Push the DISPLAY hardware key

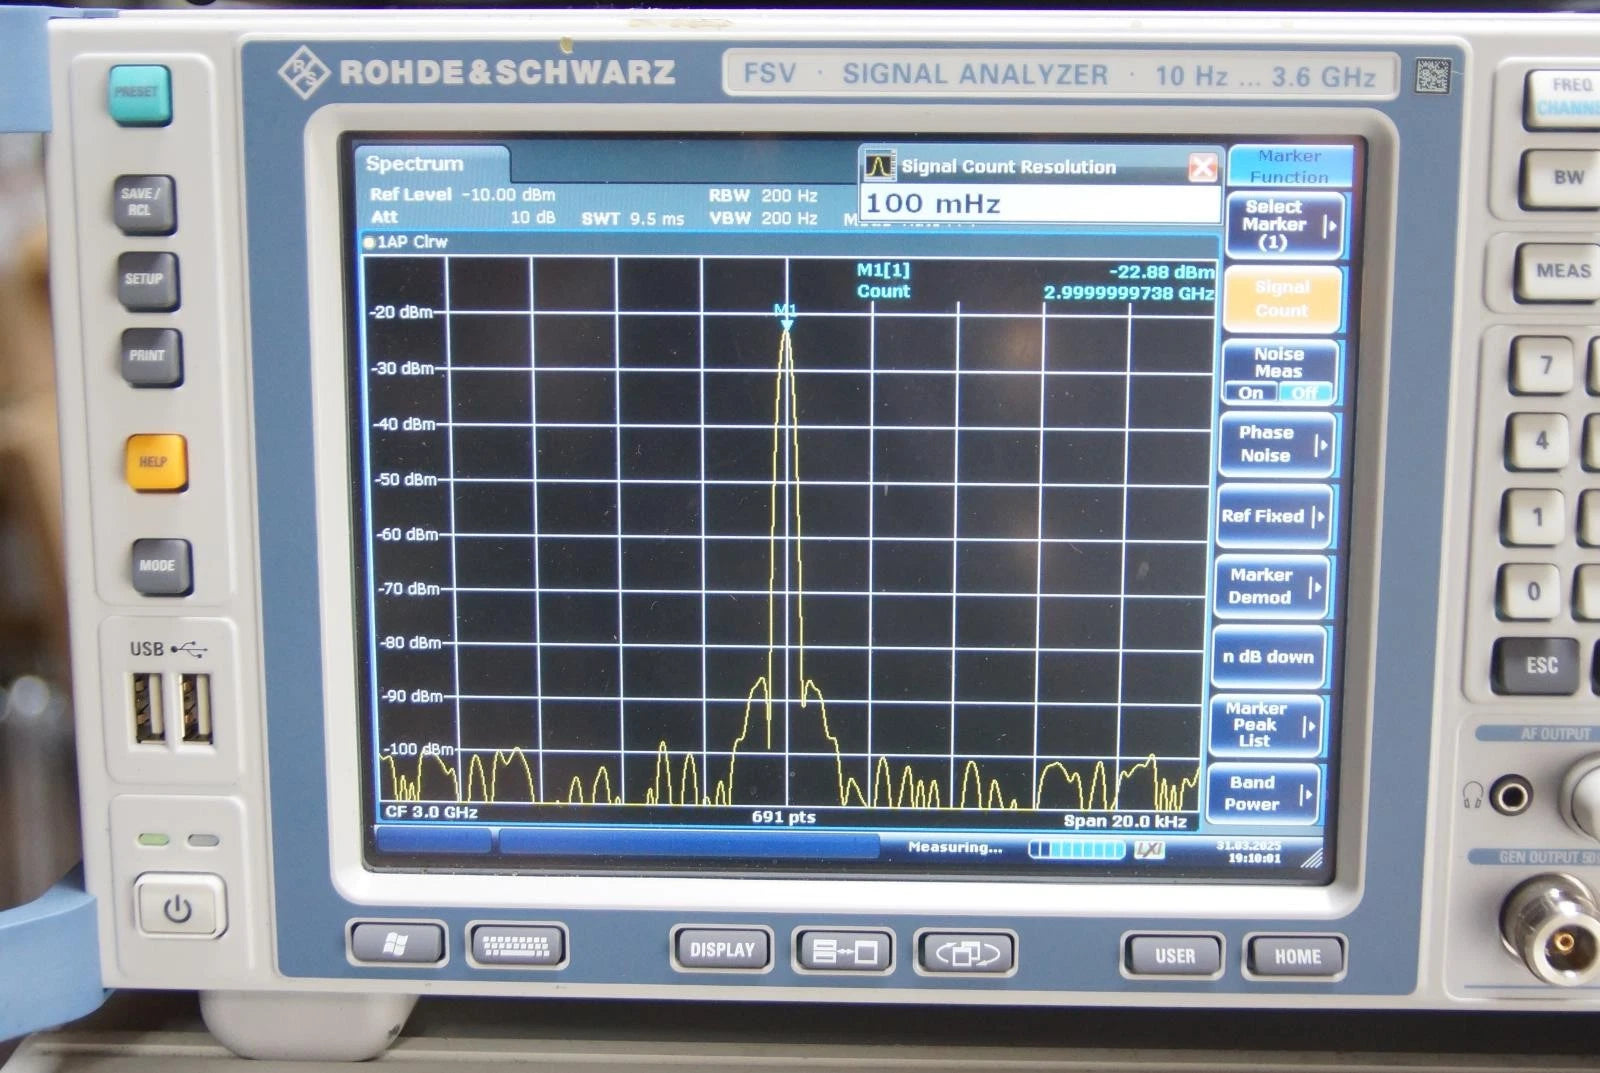click(722, 949)
